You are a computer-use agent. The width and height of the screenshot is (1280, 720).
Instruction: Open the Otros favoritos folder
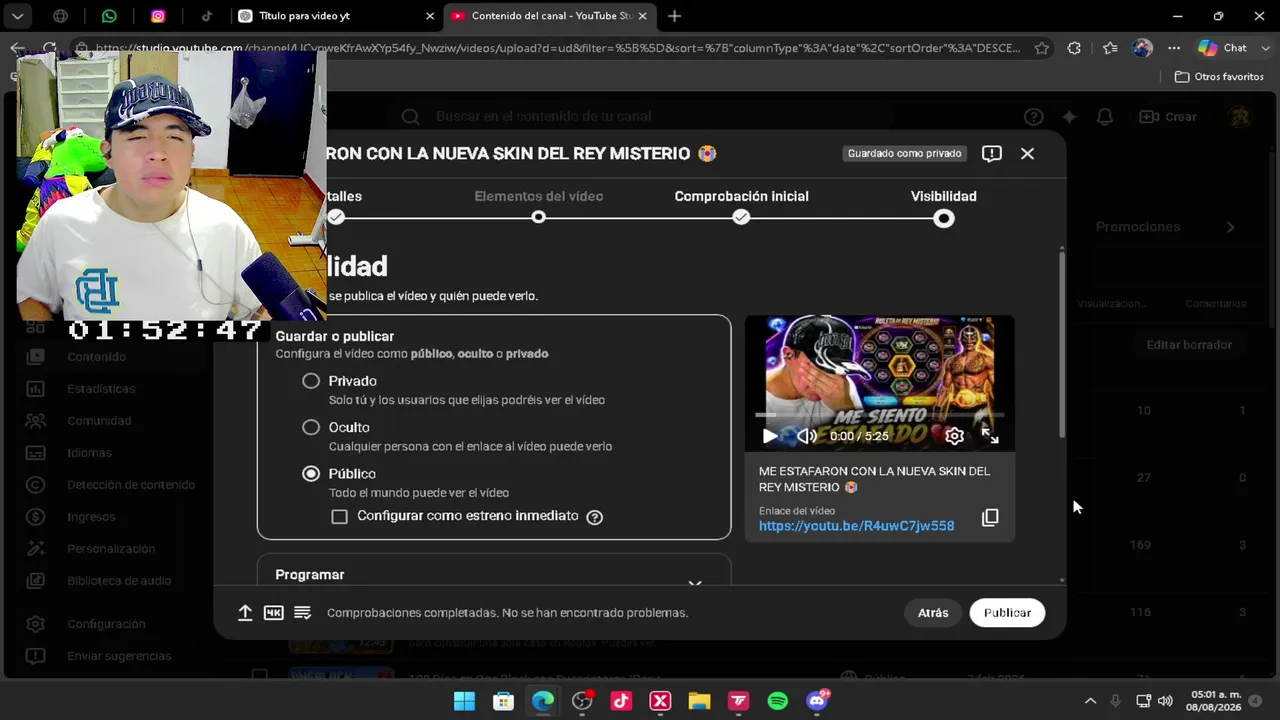pos(1219,77)
